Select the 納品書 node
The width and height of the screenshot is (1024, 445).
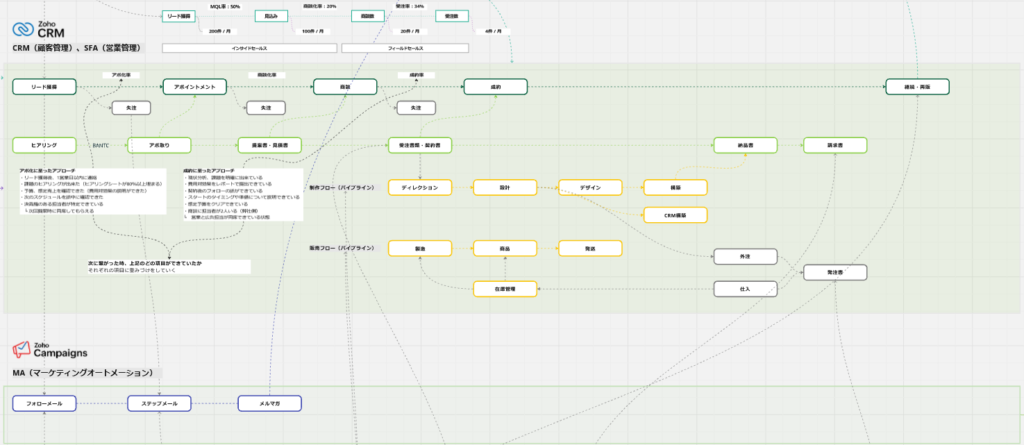(744, 145)
